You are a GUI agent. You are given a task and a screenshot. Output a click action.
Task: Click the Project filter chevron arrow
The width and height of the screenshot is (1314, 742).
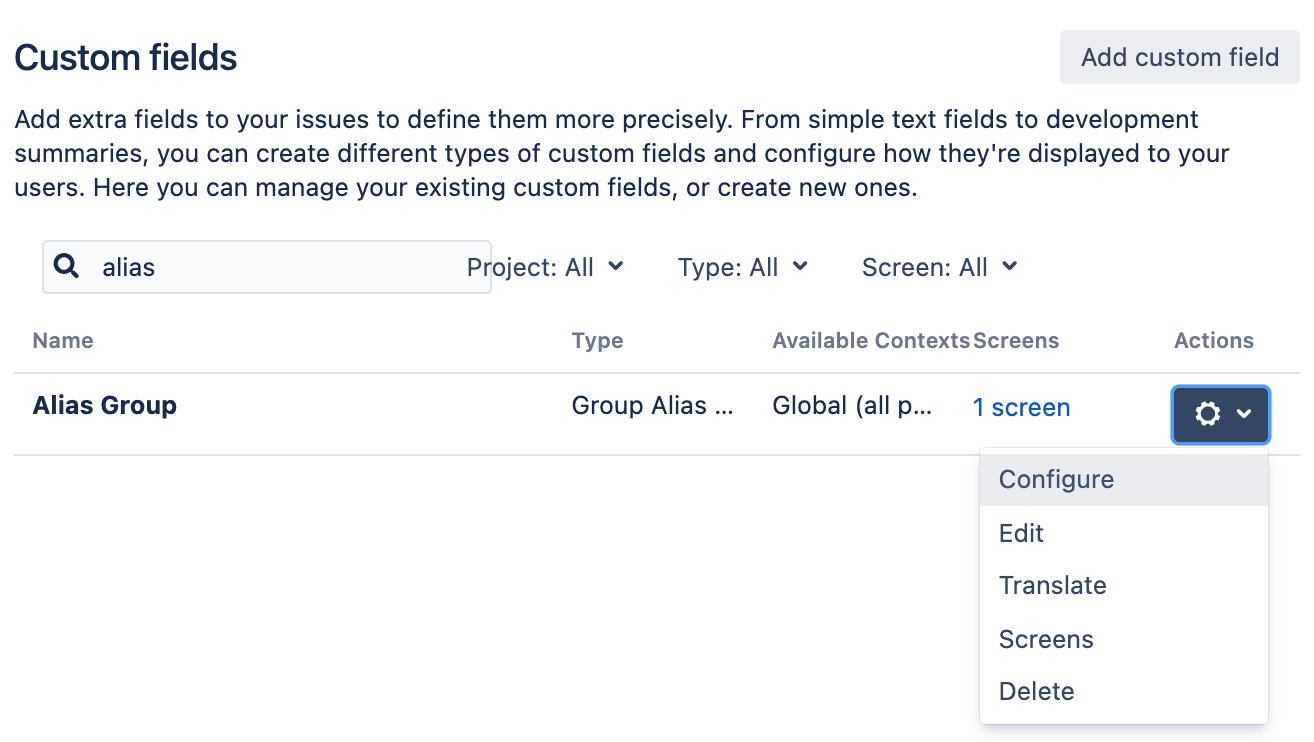click(x=618, y=267)
